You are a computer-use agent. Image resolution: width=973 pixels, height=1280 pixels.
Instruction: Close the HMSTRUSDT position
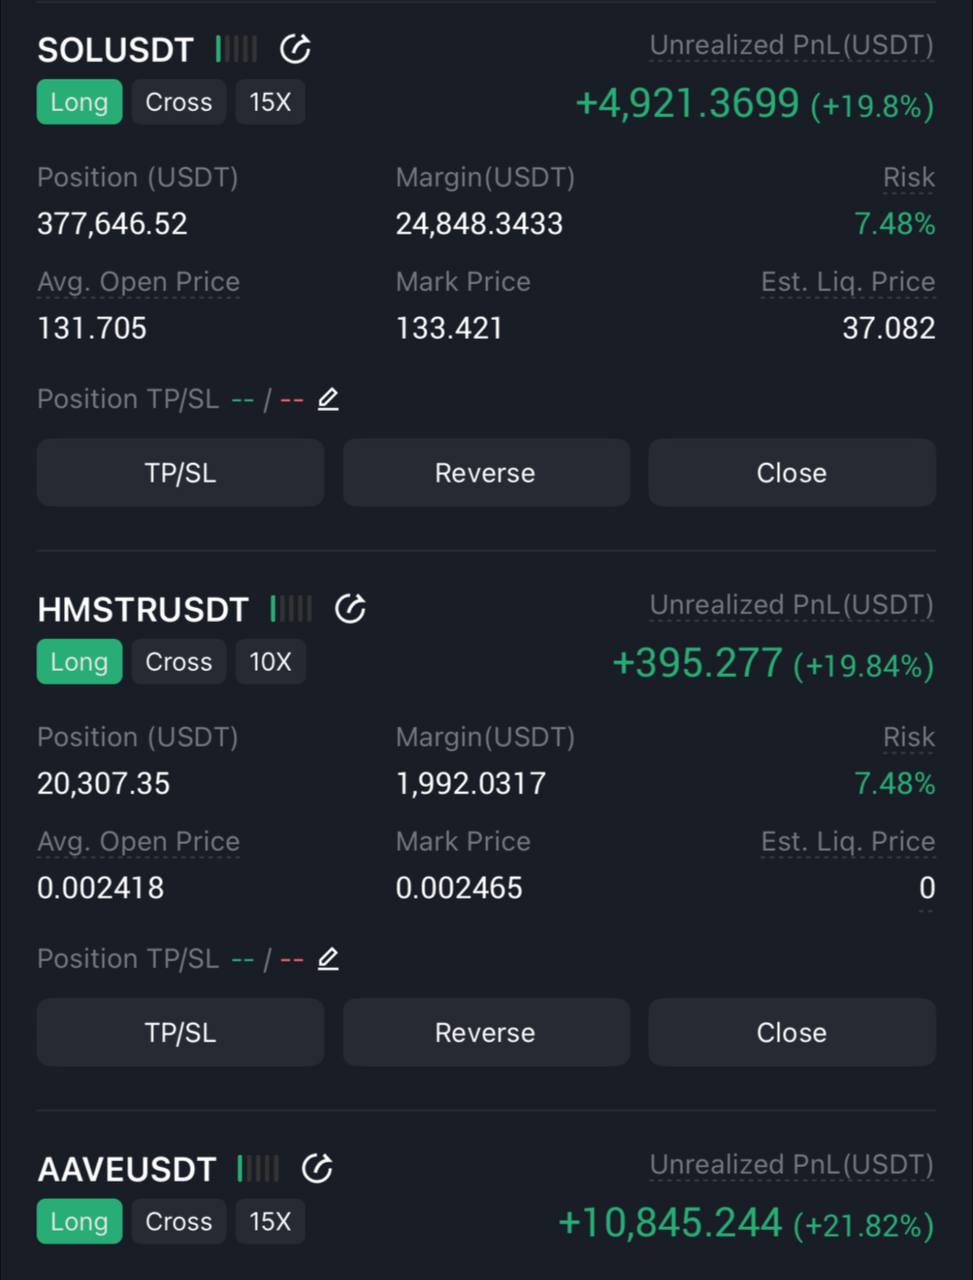coord(792,1033)
